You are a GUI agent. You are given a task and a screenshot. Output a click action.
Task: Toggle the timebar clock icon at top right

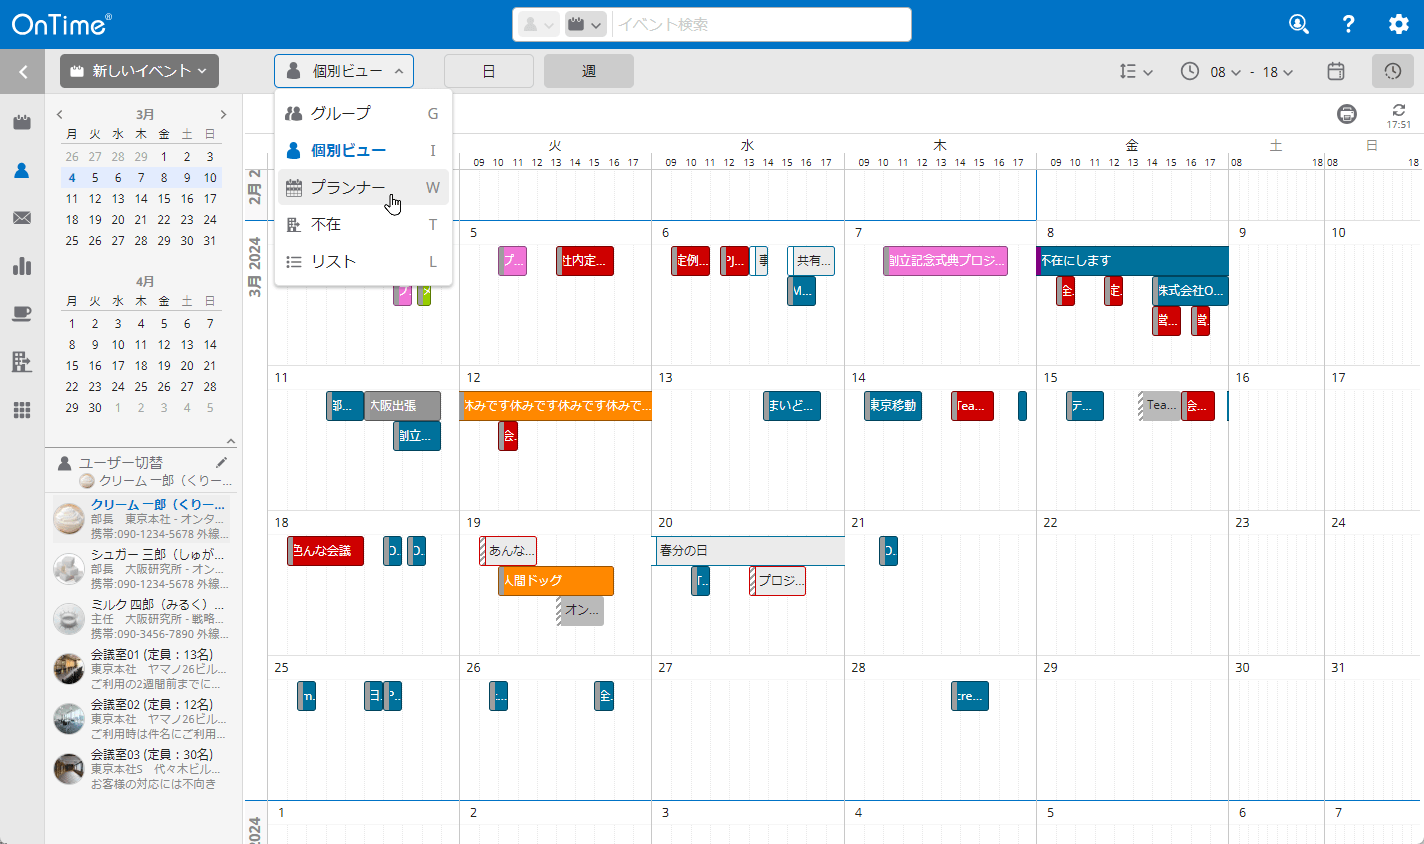1392,71
